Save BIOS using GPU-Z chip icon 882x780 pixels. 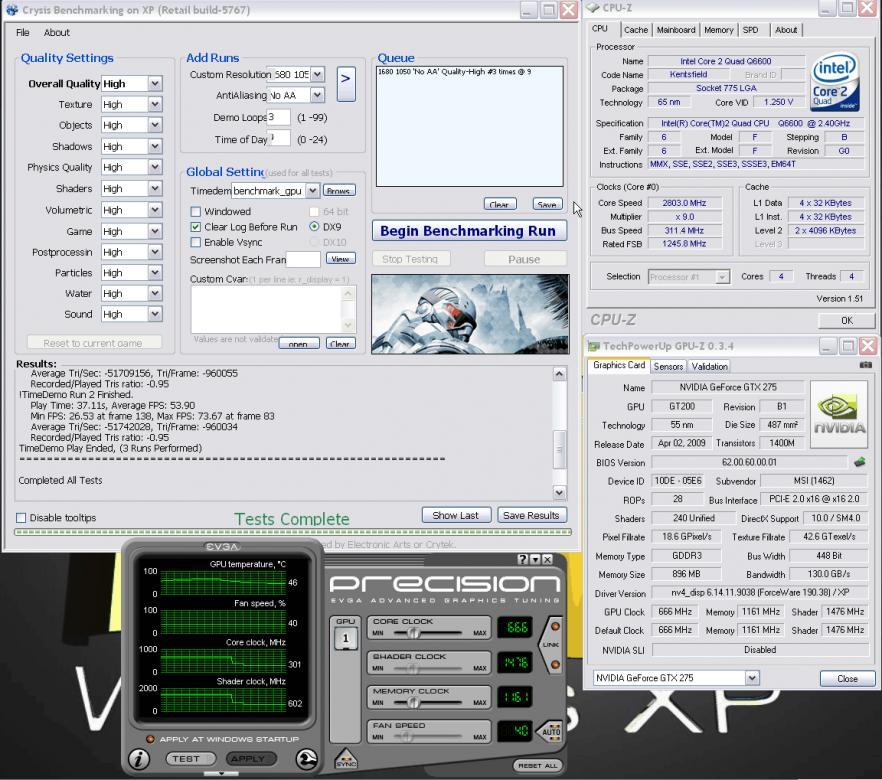coord(859,462)
